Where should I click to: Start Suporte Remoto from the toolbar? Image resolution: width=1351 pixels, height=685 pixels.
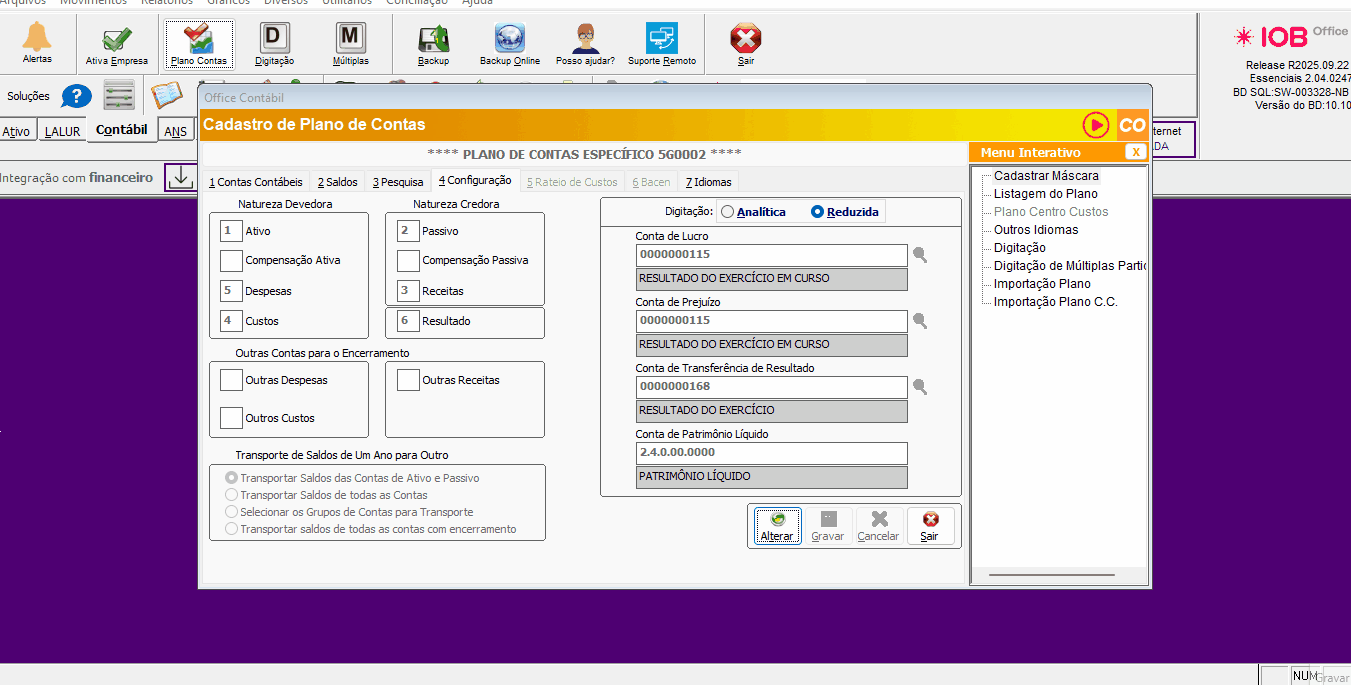pos(661,42)
